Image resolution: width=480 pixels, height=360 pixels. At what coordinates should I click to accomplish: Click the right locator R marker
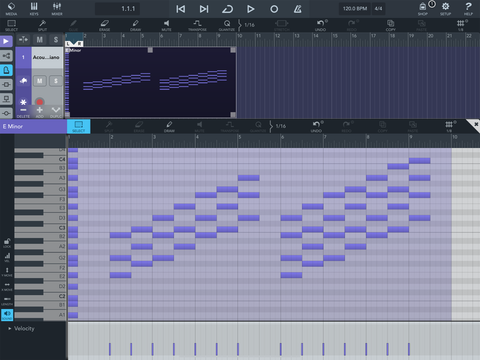[79, 43]
